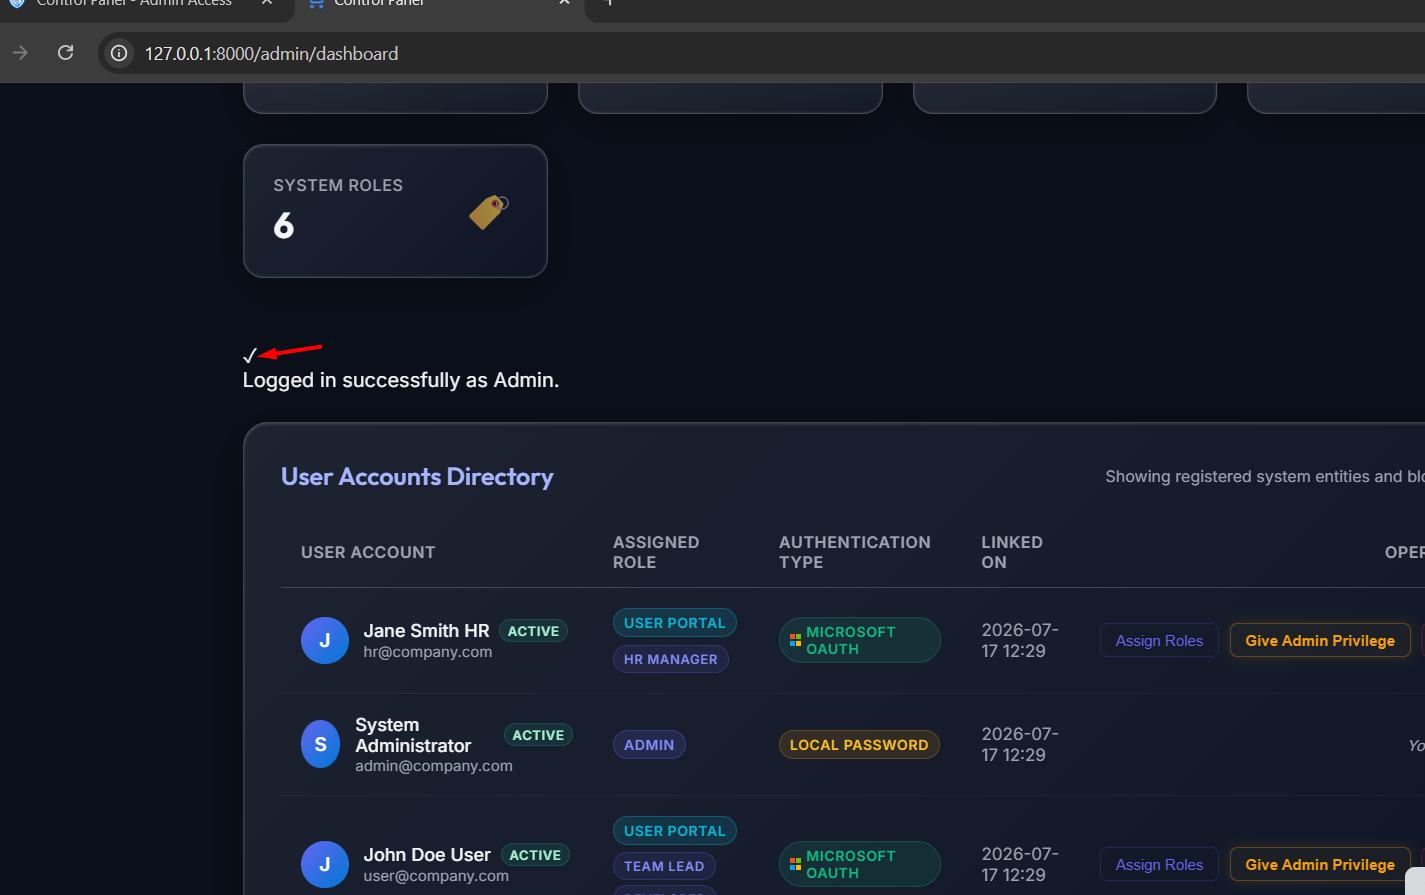Click the ASSIGNED ROLE column header

[x=656, y=553]
